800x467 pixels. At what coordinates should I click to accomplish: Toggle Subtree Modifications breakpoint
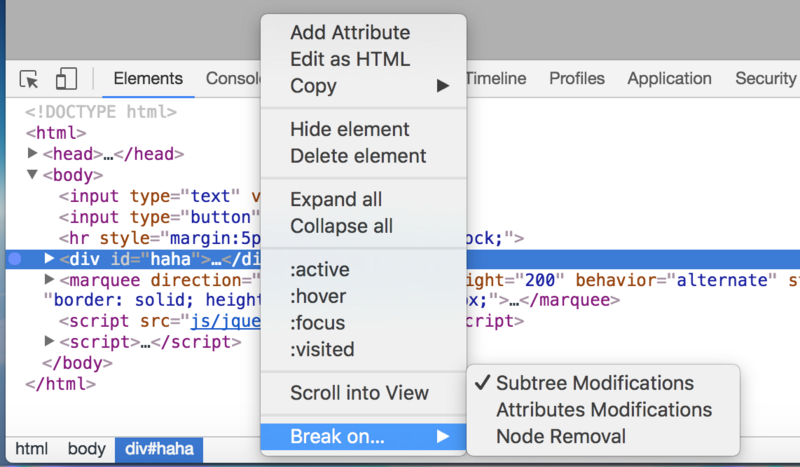[x=594, y=383]
